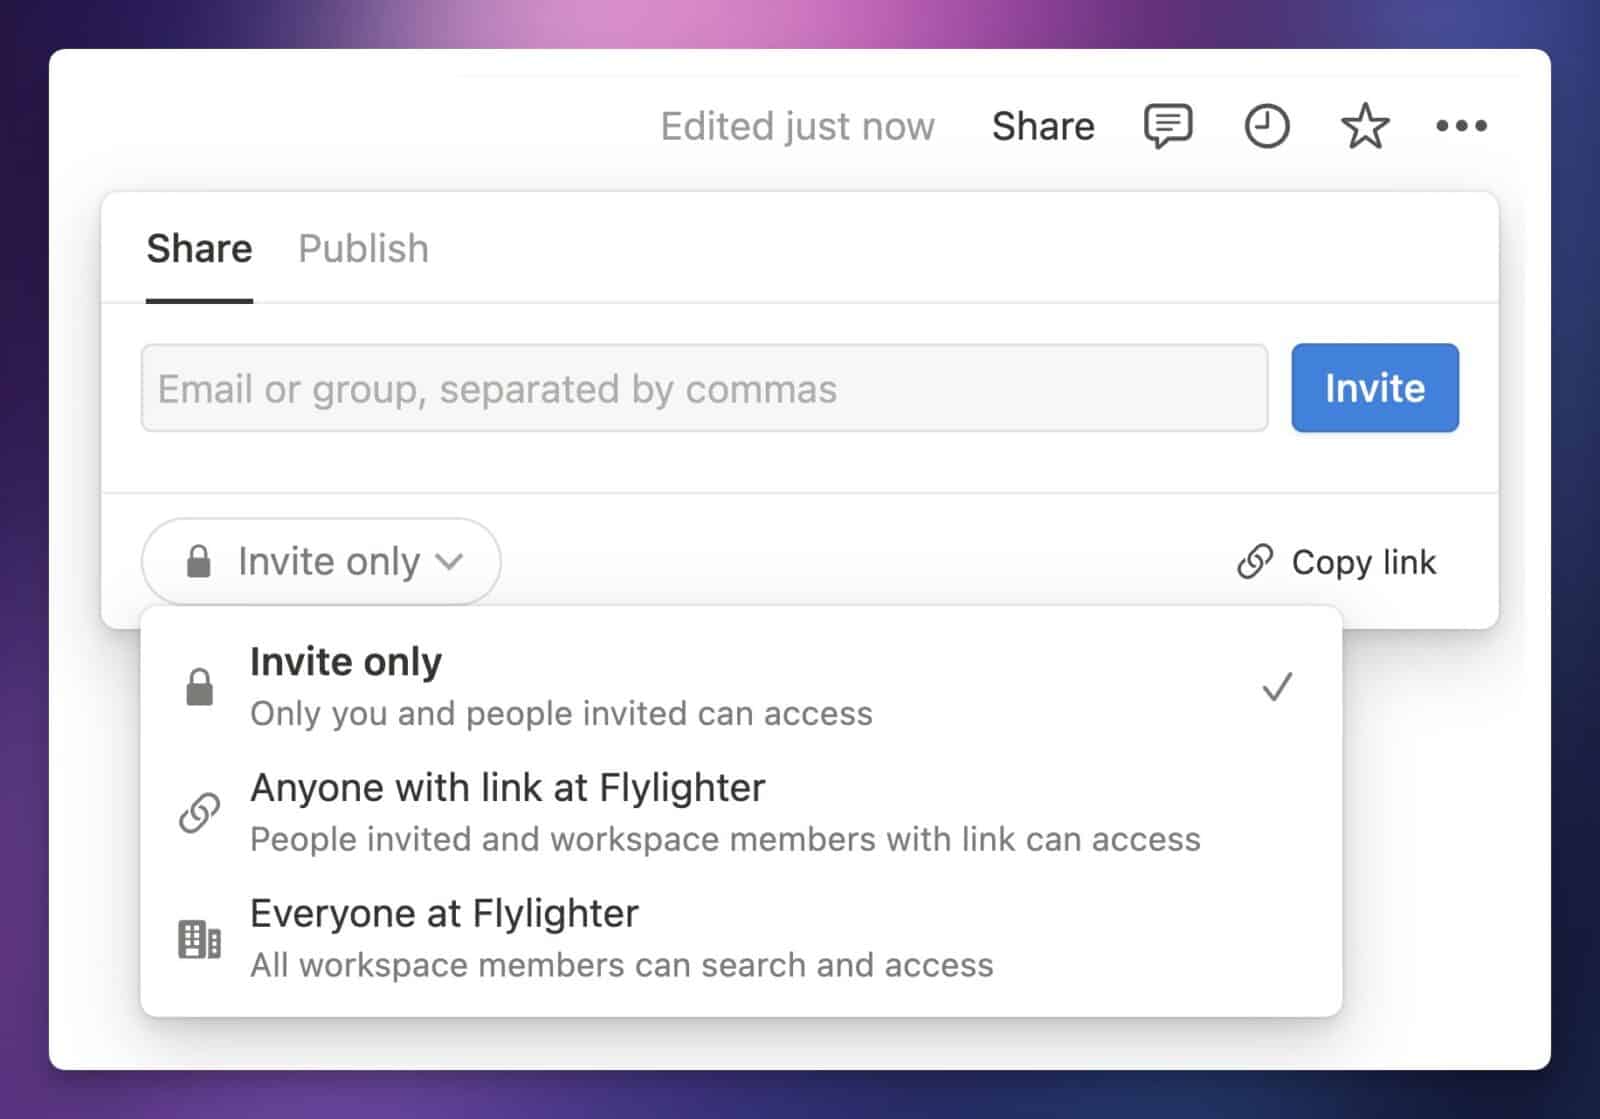Click the checkmark beside Invite only
1600x1119 pixels.
(1277, 686)
